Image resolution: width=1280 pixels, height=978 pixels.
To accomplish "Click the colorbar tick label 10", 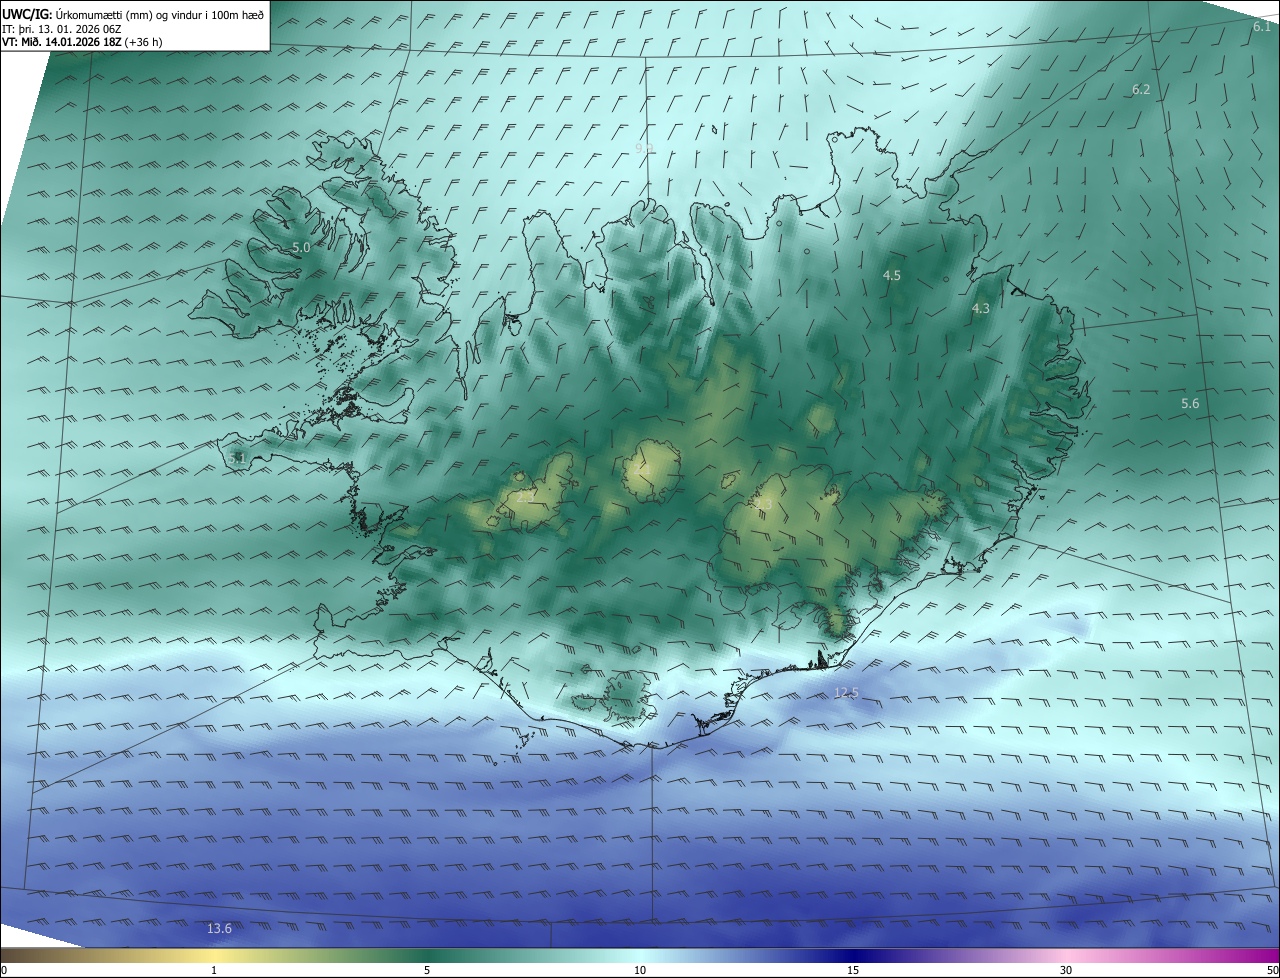I will (640, 970).
